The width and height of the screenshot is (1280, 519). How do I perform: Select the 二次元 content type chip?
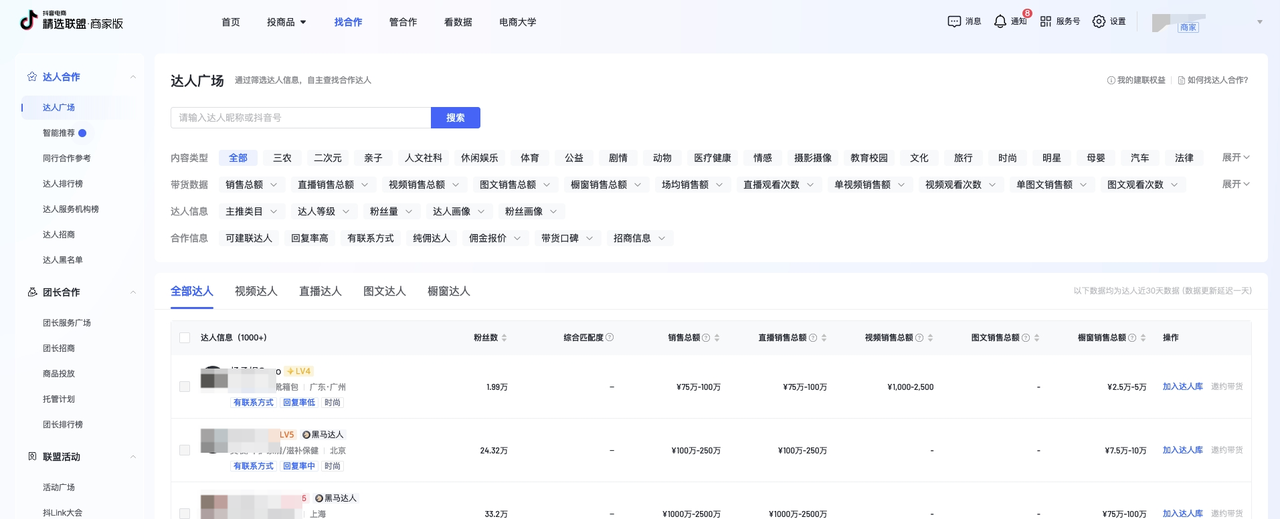point(327,158)
